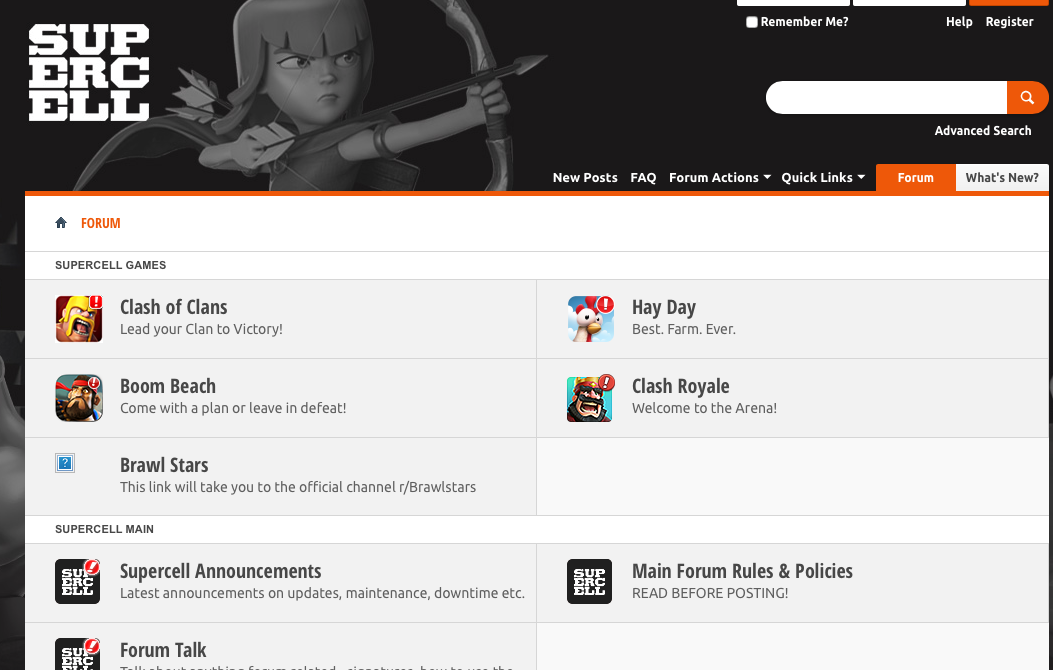The width and height of the screenshot is (1053, 670).
Task: Click 'Come with a plan or leave in defeat!'
Action: click(233, 408)
